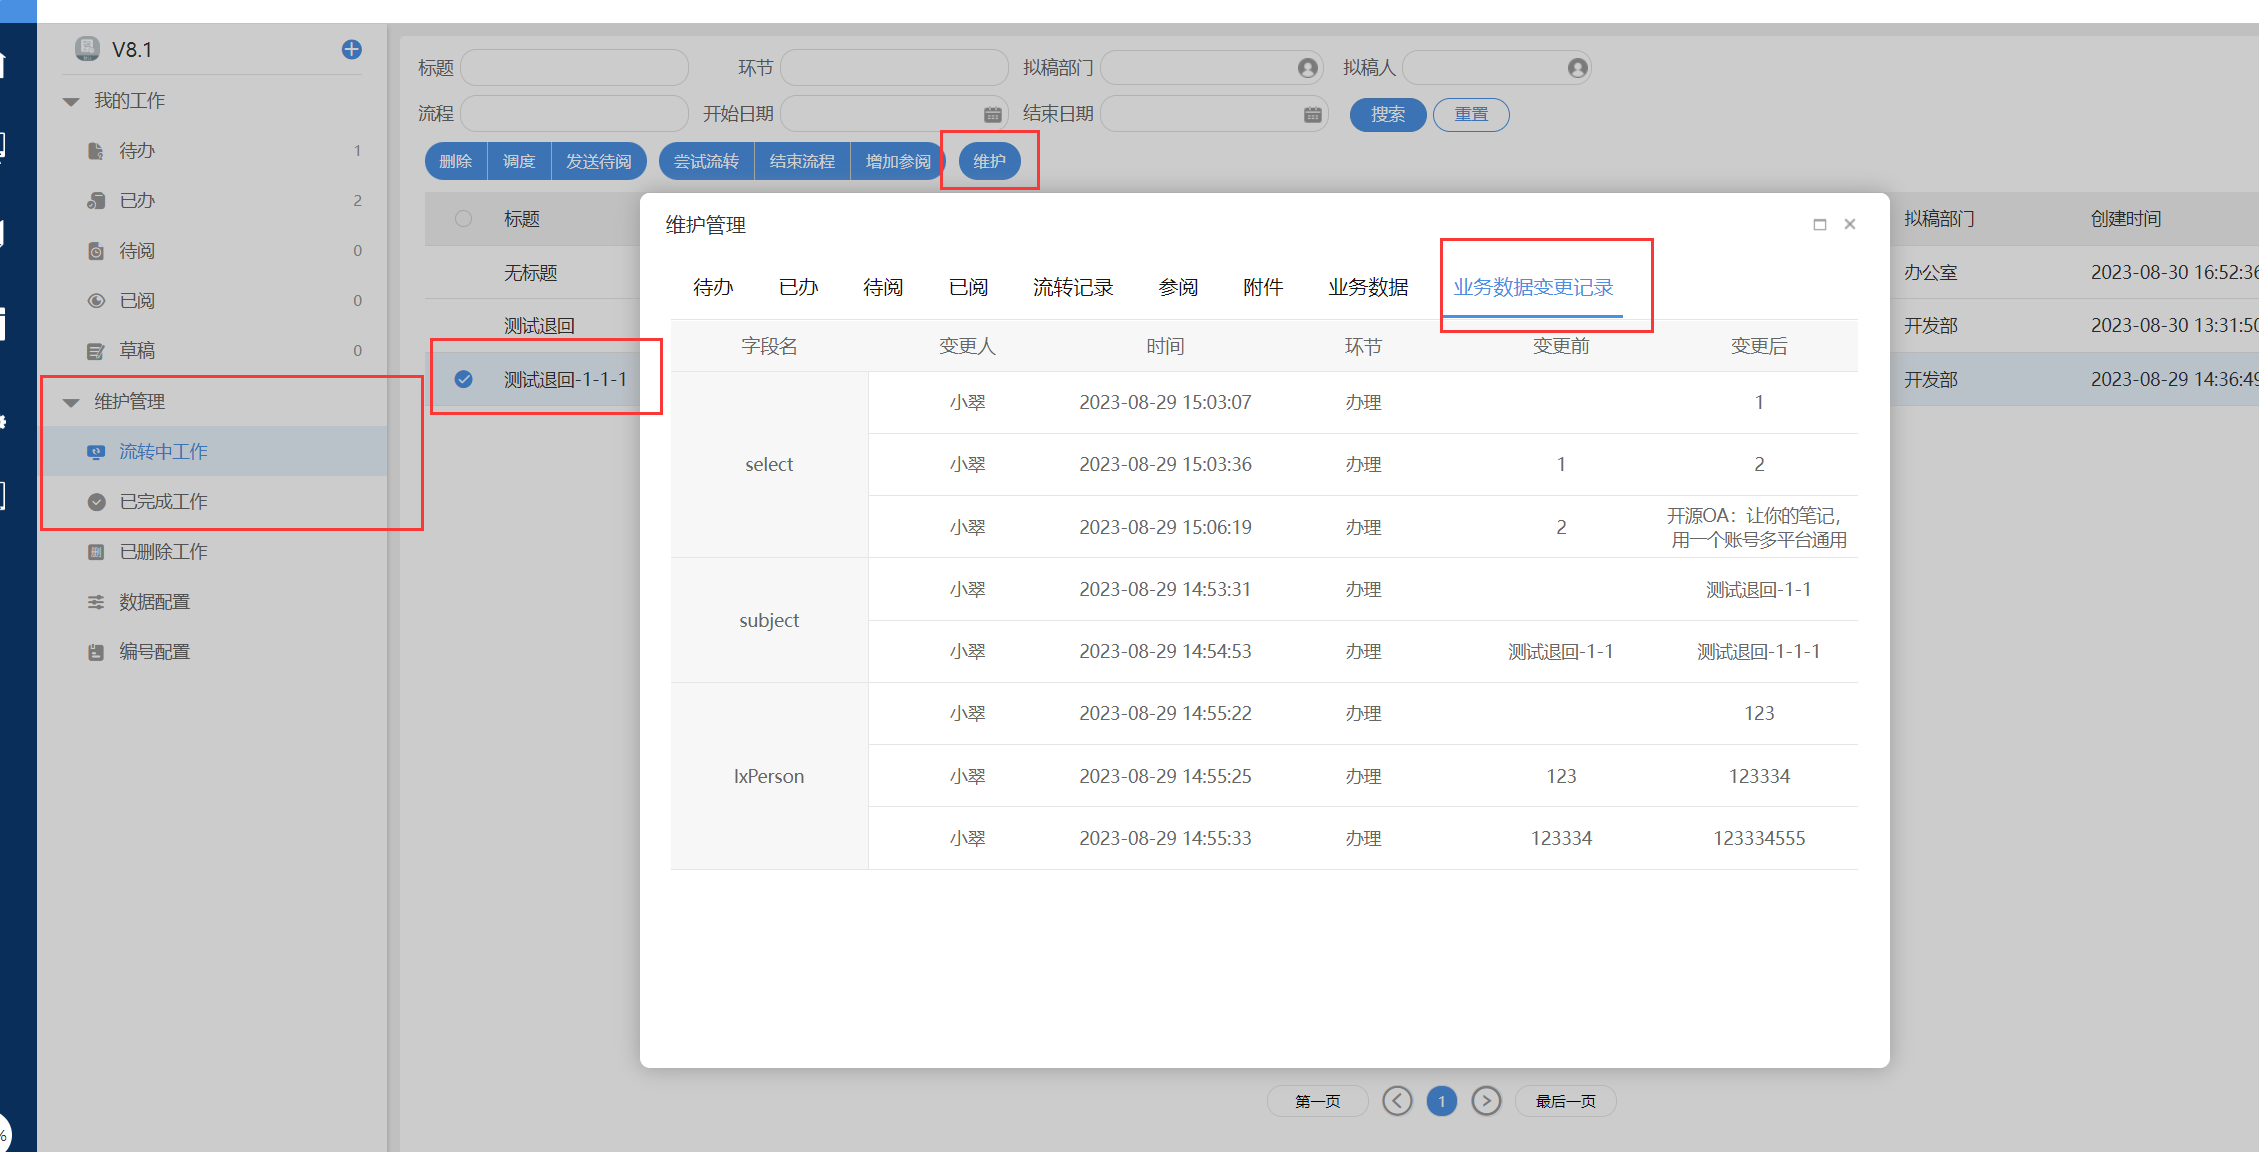
Task: Collapse the 我的工作 tree section
Action: (71, 101)
